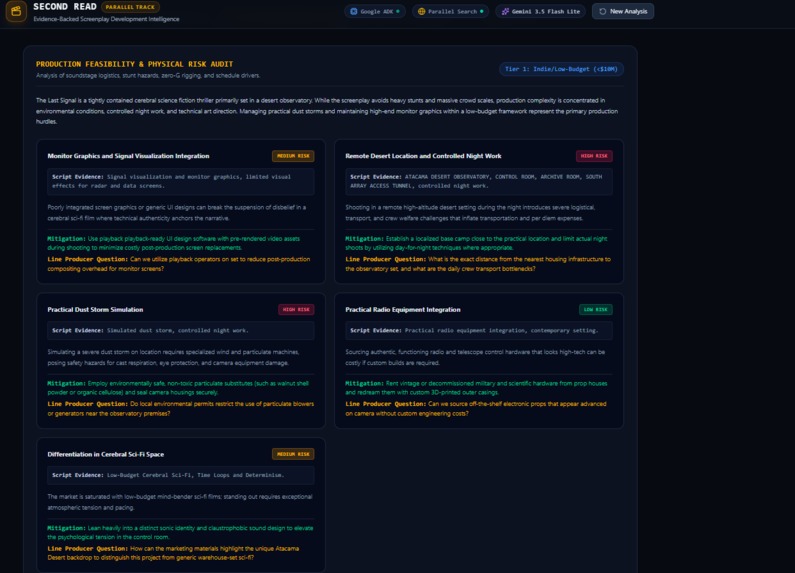The image size is (795, 573).
Task: Start a New Analysis
Action: click(x=623, y=11)
